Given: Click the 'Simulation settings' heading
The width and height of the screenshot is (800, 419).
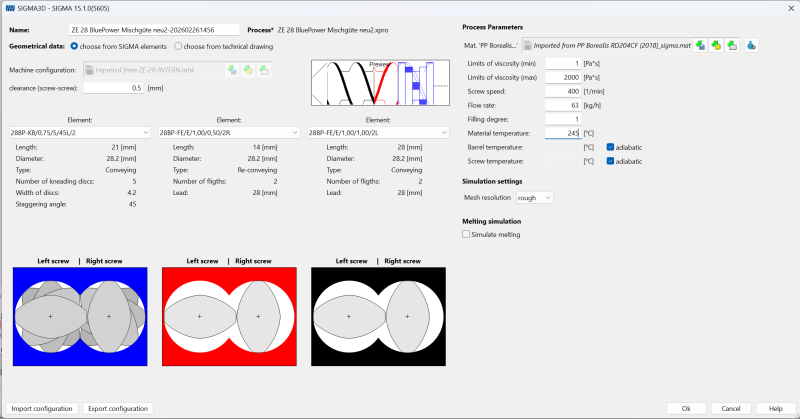Looking at the screenshot, I should (x=492, y=181).
